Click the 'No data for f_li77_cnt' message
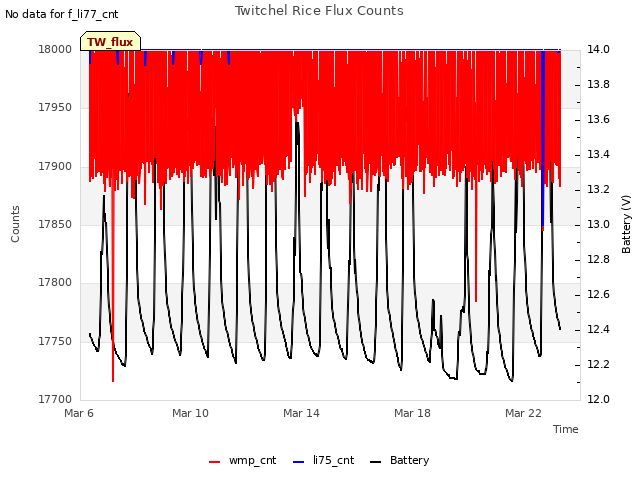 pyautogui.click(x=62, y=14)
